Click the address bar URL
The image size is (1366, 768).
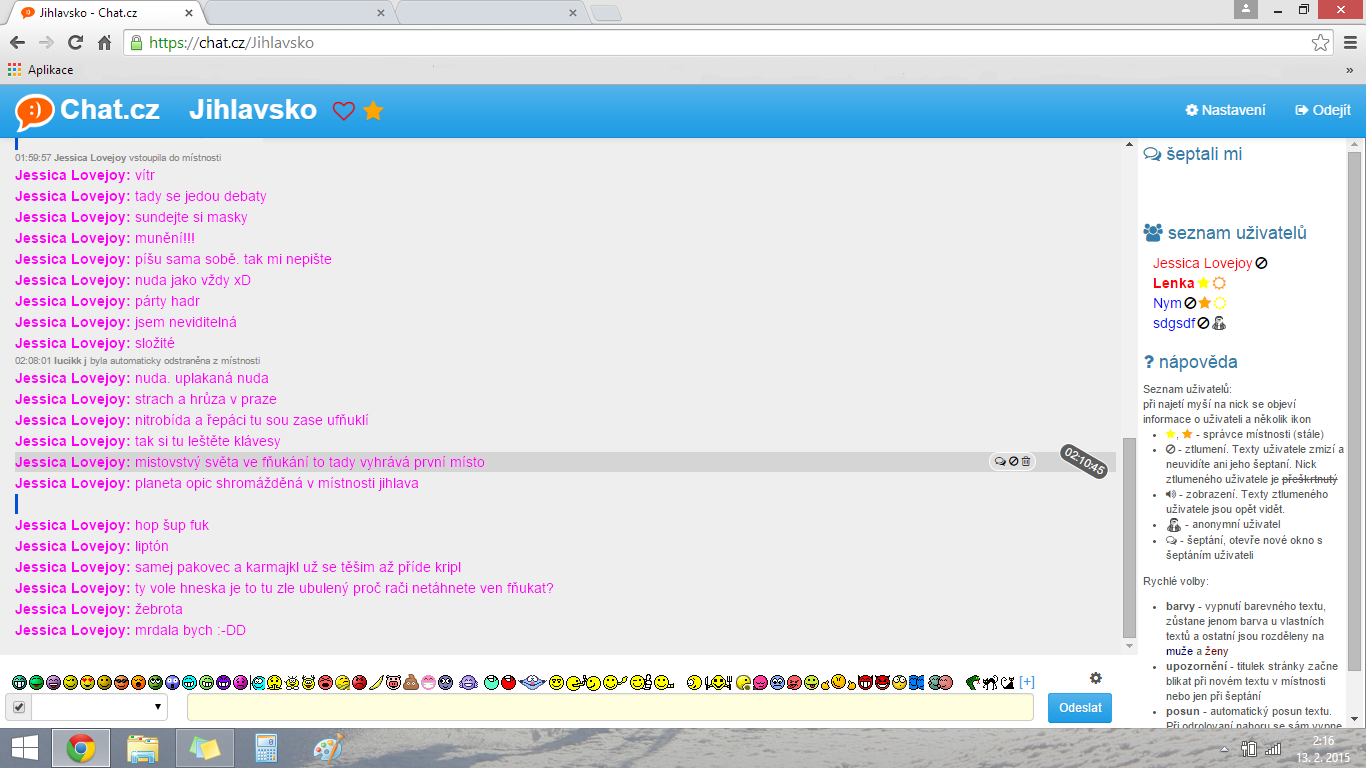[x=231, y=43]
